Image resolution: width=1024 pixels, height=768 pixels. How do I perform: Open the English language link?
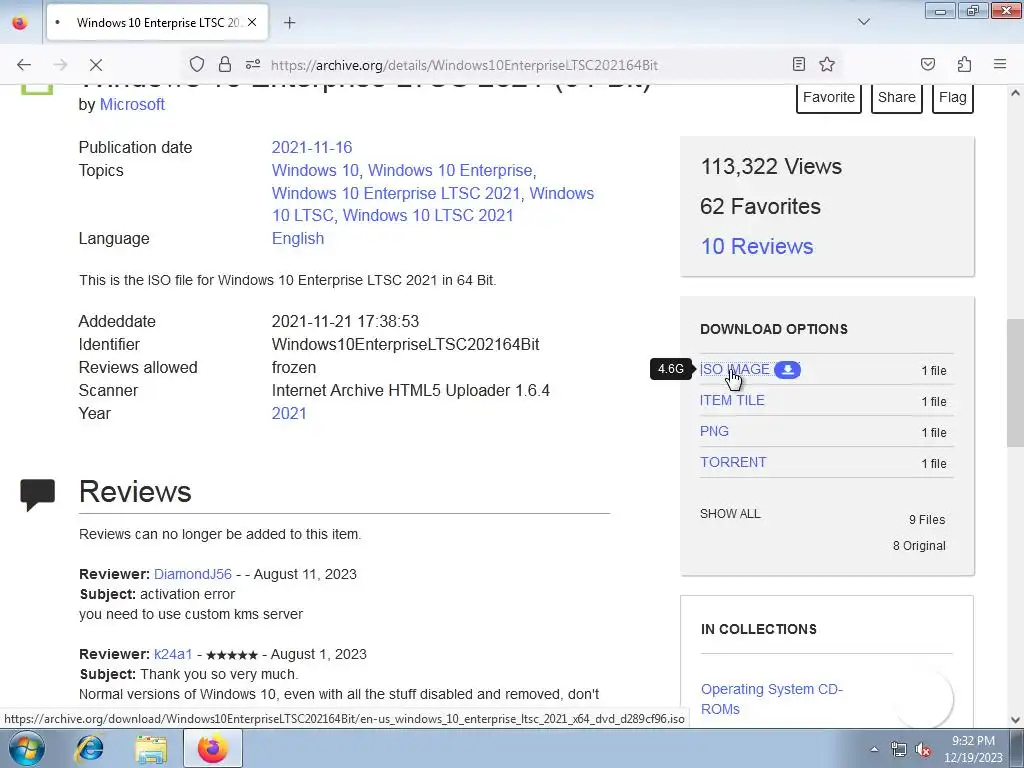pos(298,238)
